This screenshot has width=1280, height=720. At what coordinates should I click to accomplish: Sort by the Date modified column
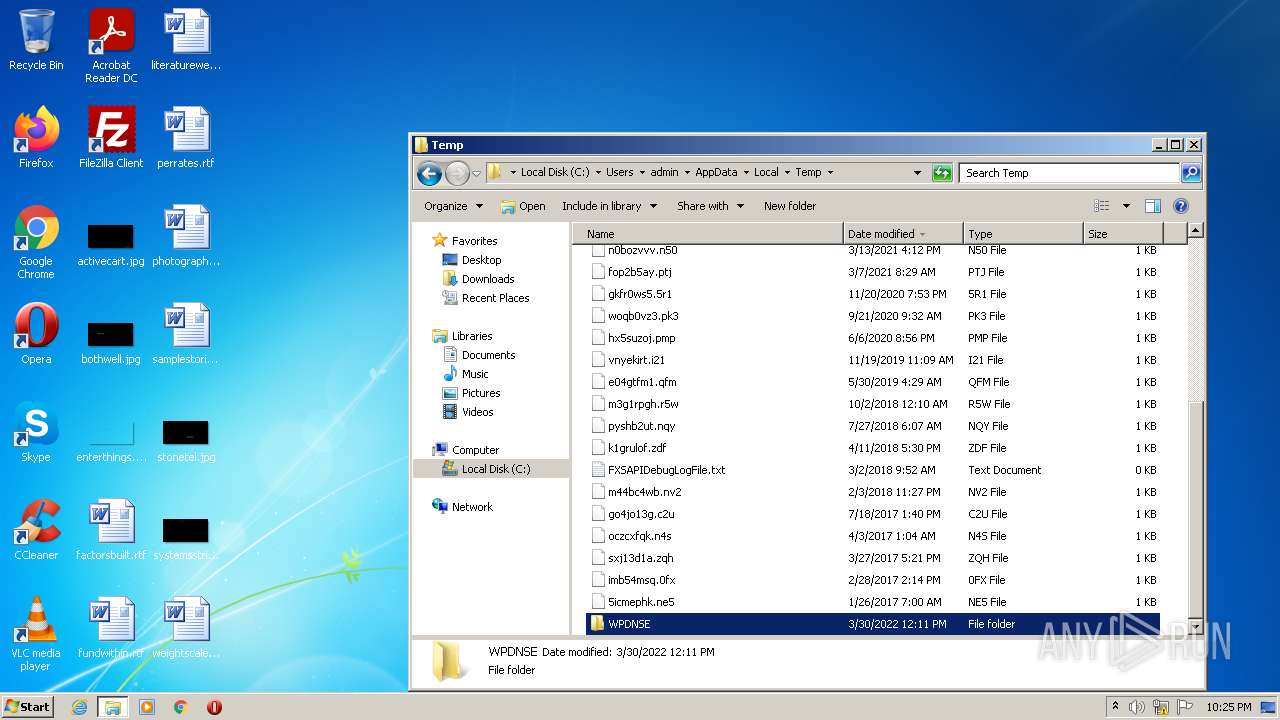click(903, 234)
